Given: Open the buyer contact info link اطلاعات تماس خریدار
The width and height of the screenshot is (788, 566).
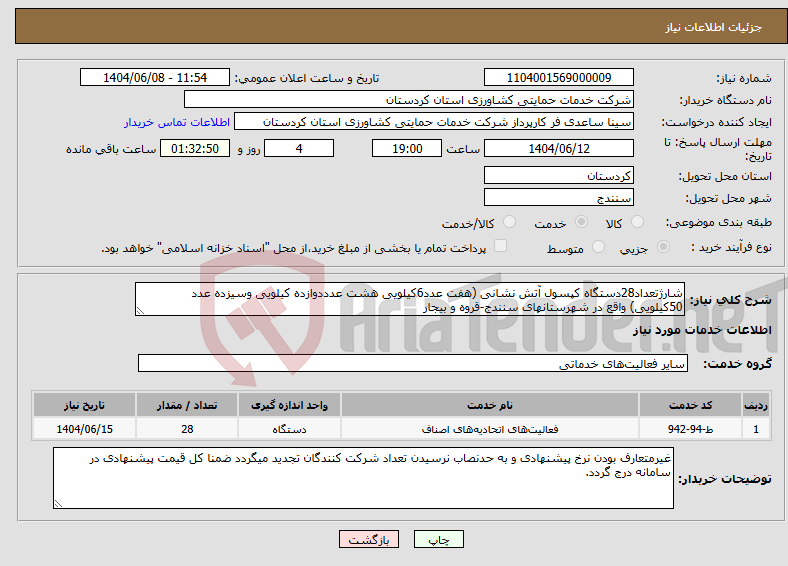Looking at the screenshot, I should click(x=177, y=122).
